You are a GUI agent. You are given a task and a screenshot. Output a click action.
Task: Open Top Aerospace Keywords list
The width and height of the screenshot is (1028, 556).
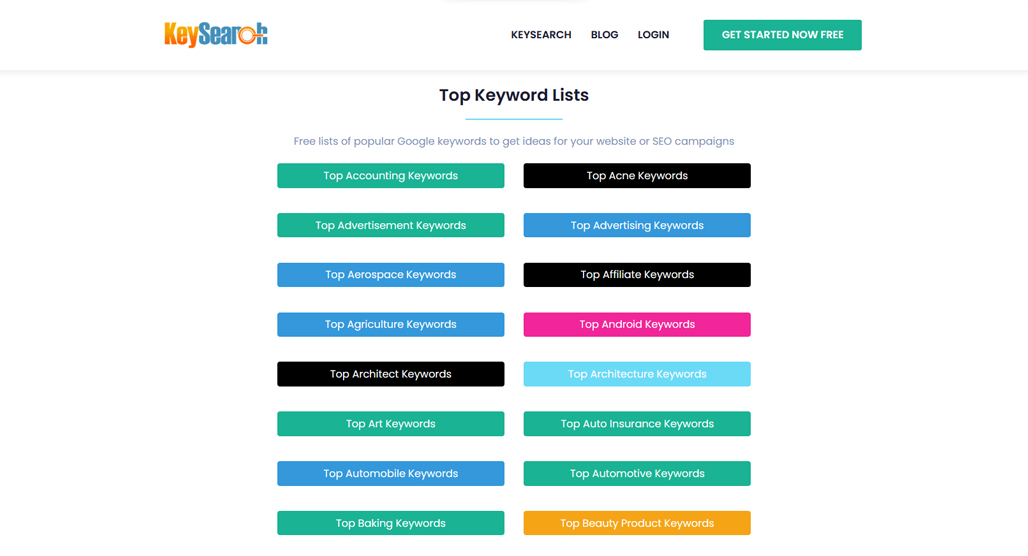[x=391, y=275]
